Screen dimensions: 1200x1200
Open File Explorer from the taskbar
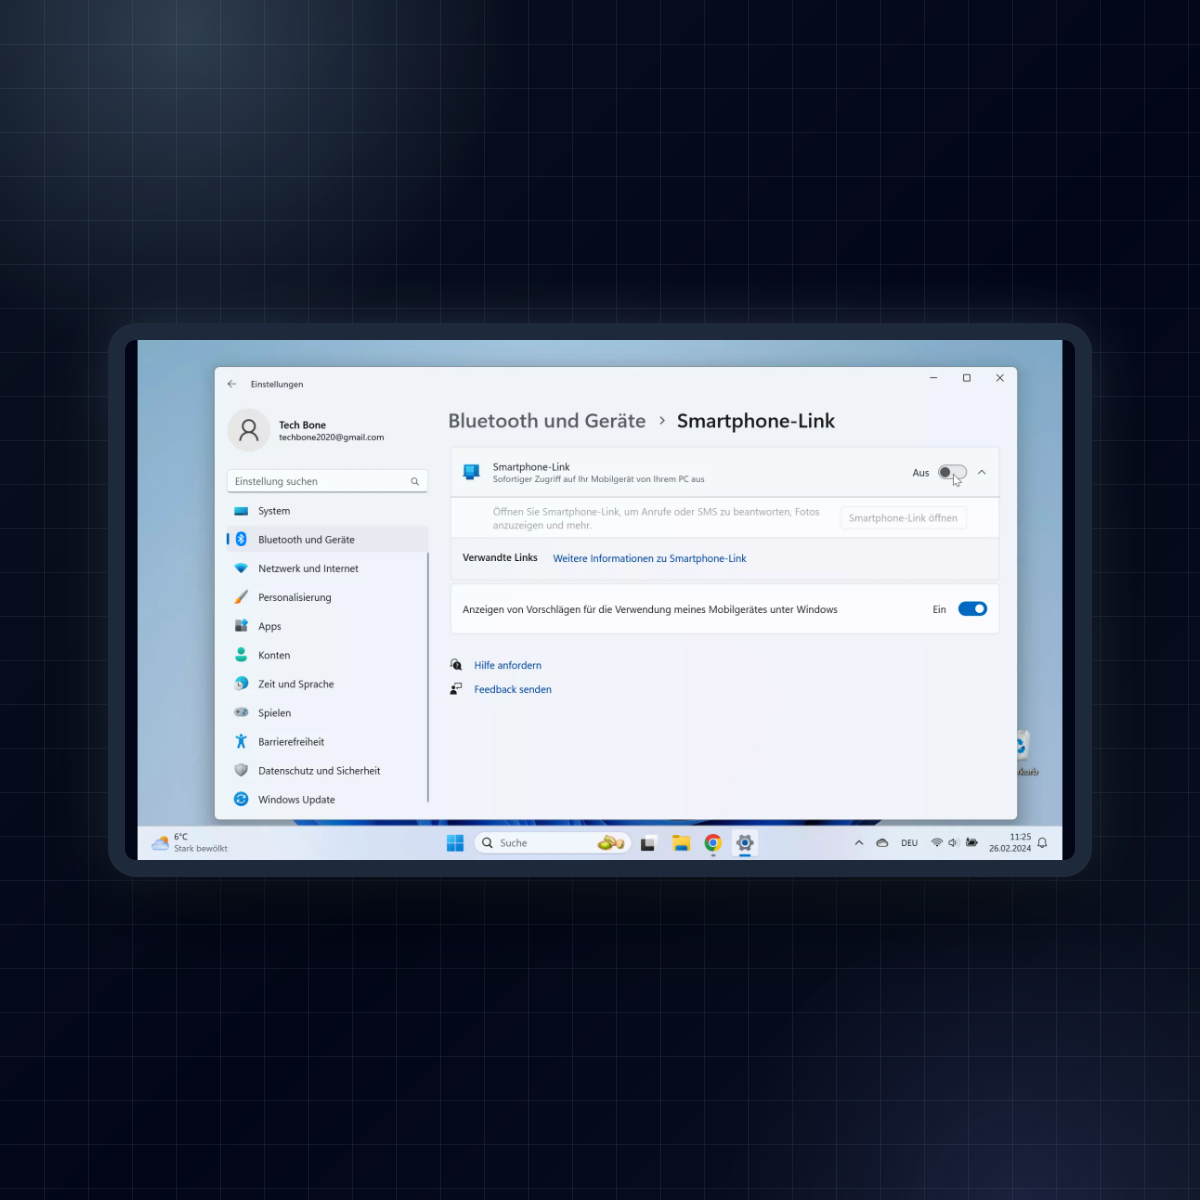[x=681, y=843]
